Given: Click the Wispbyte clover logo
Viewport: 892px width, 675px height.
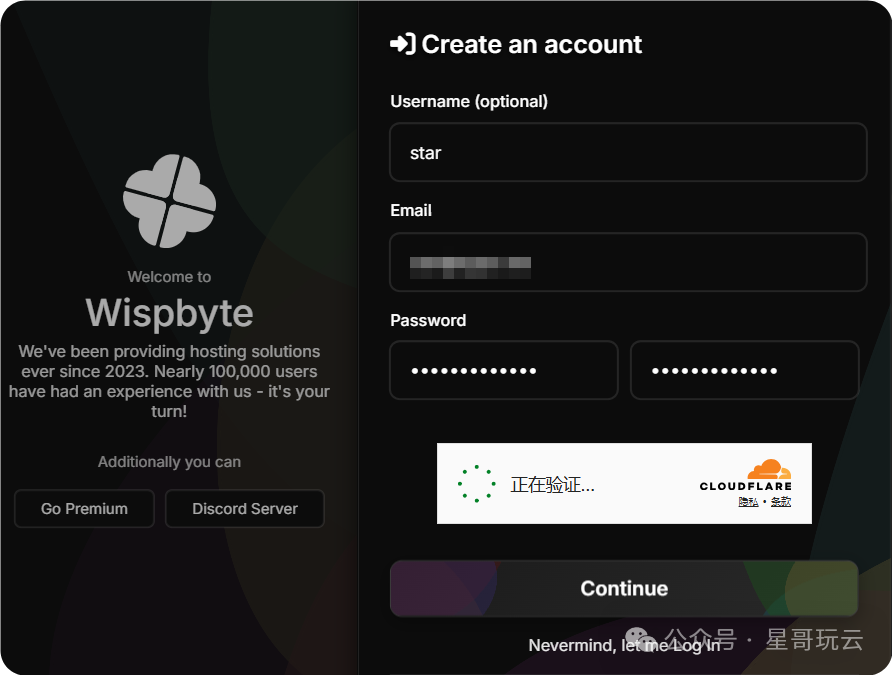Looking at the screenshot, I should point(169,200).
